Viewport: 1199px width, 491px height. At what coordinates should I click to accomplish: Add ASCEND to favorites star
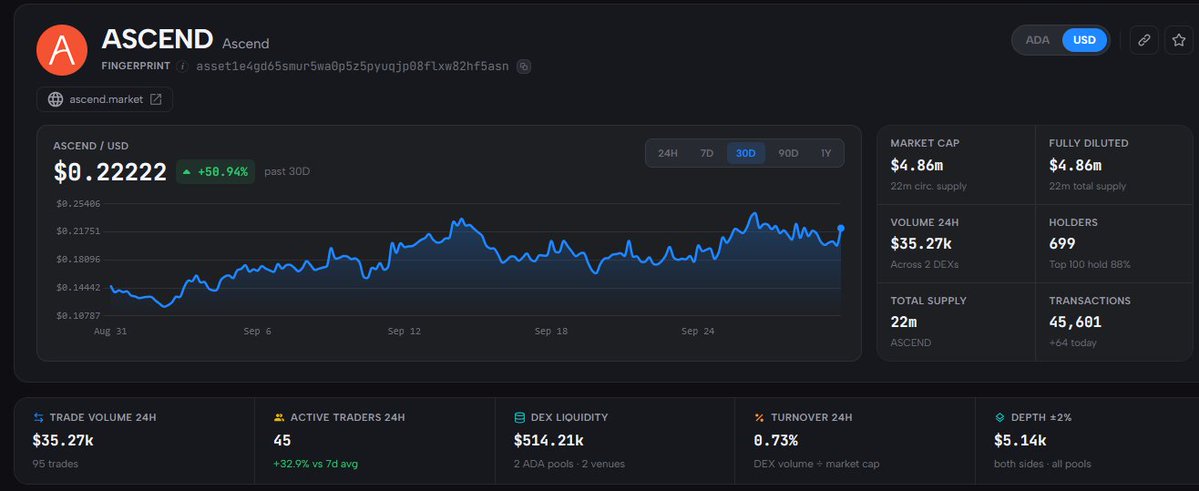(1178, 40)
